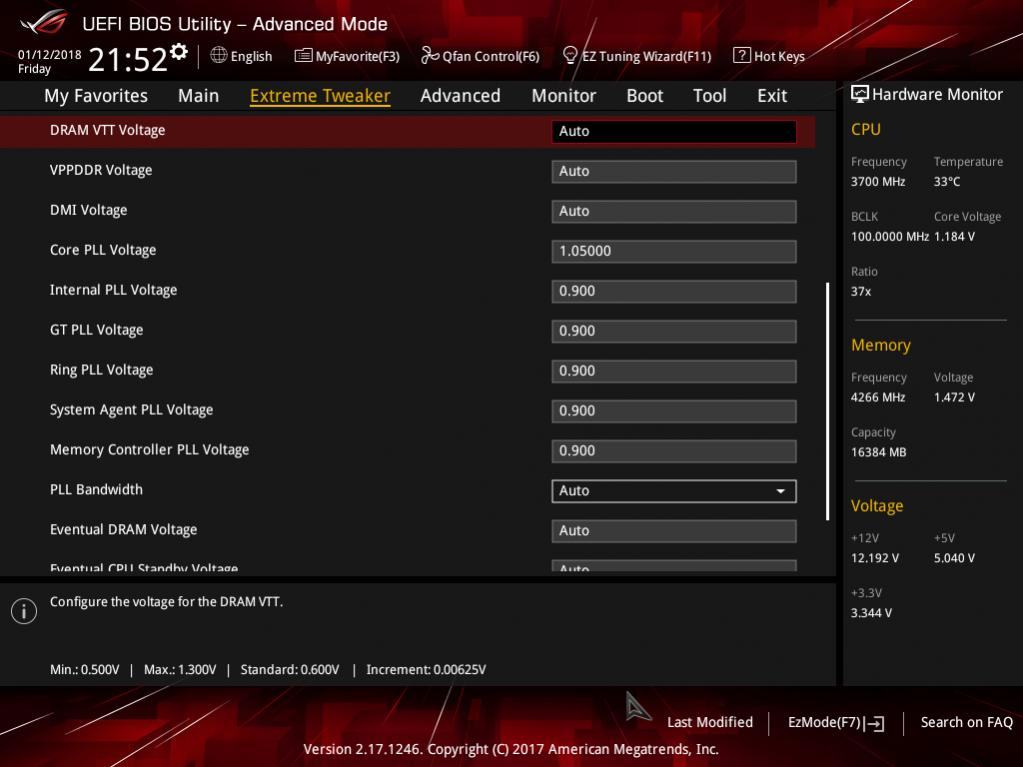Open the My Favorites tab
The width and height of the screenshot is (1023, 767).
(96, 96)
